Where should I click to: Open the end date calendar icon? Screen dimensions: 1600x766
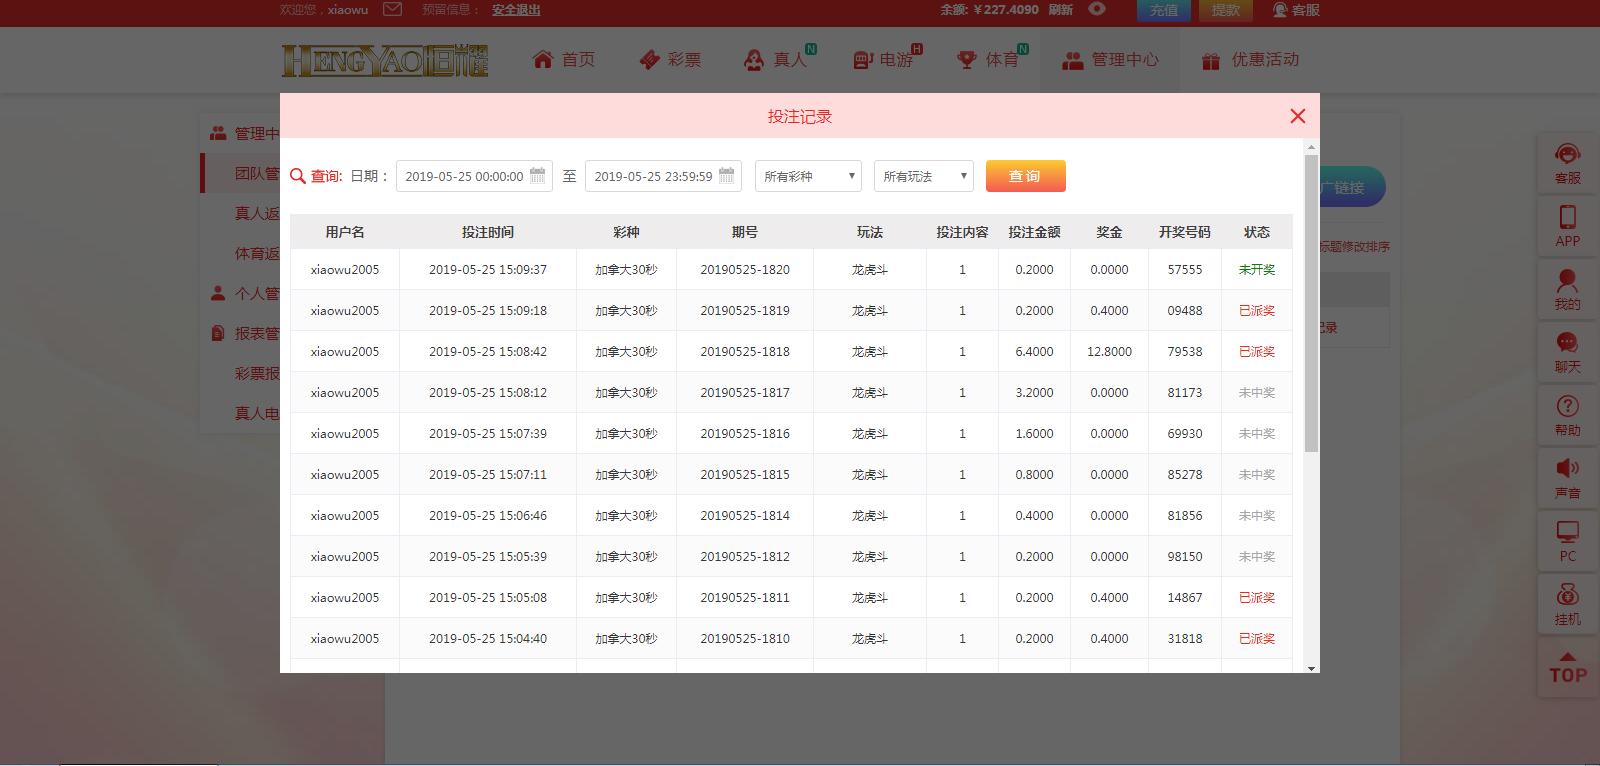727,175
